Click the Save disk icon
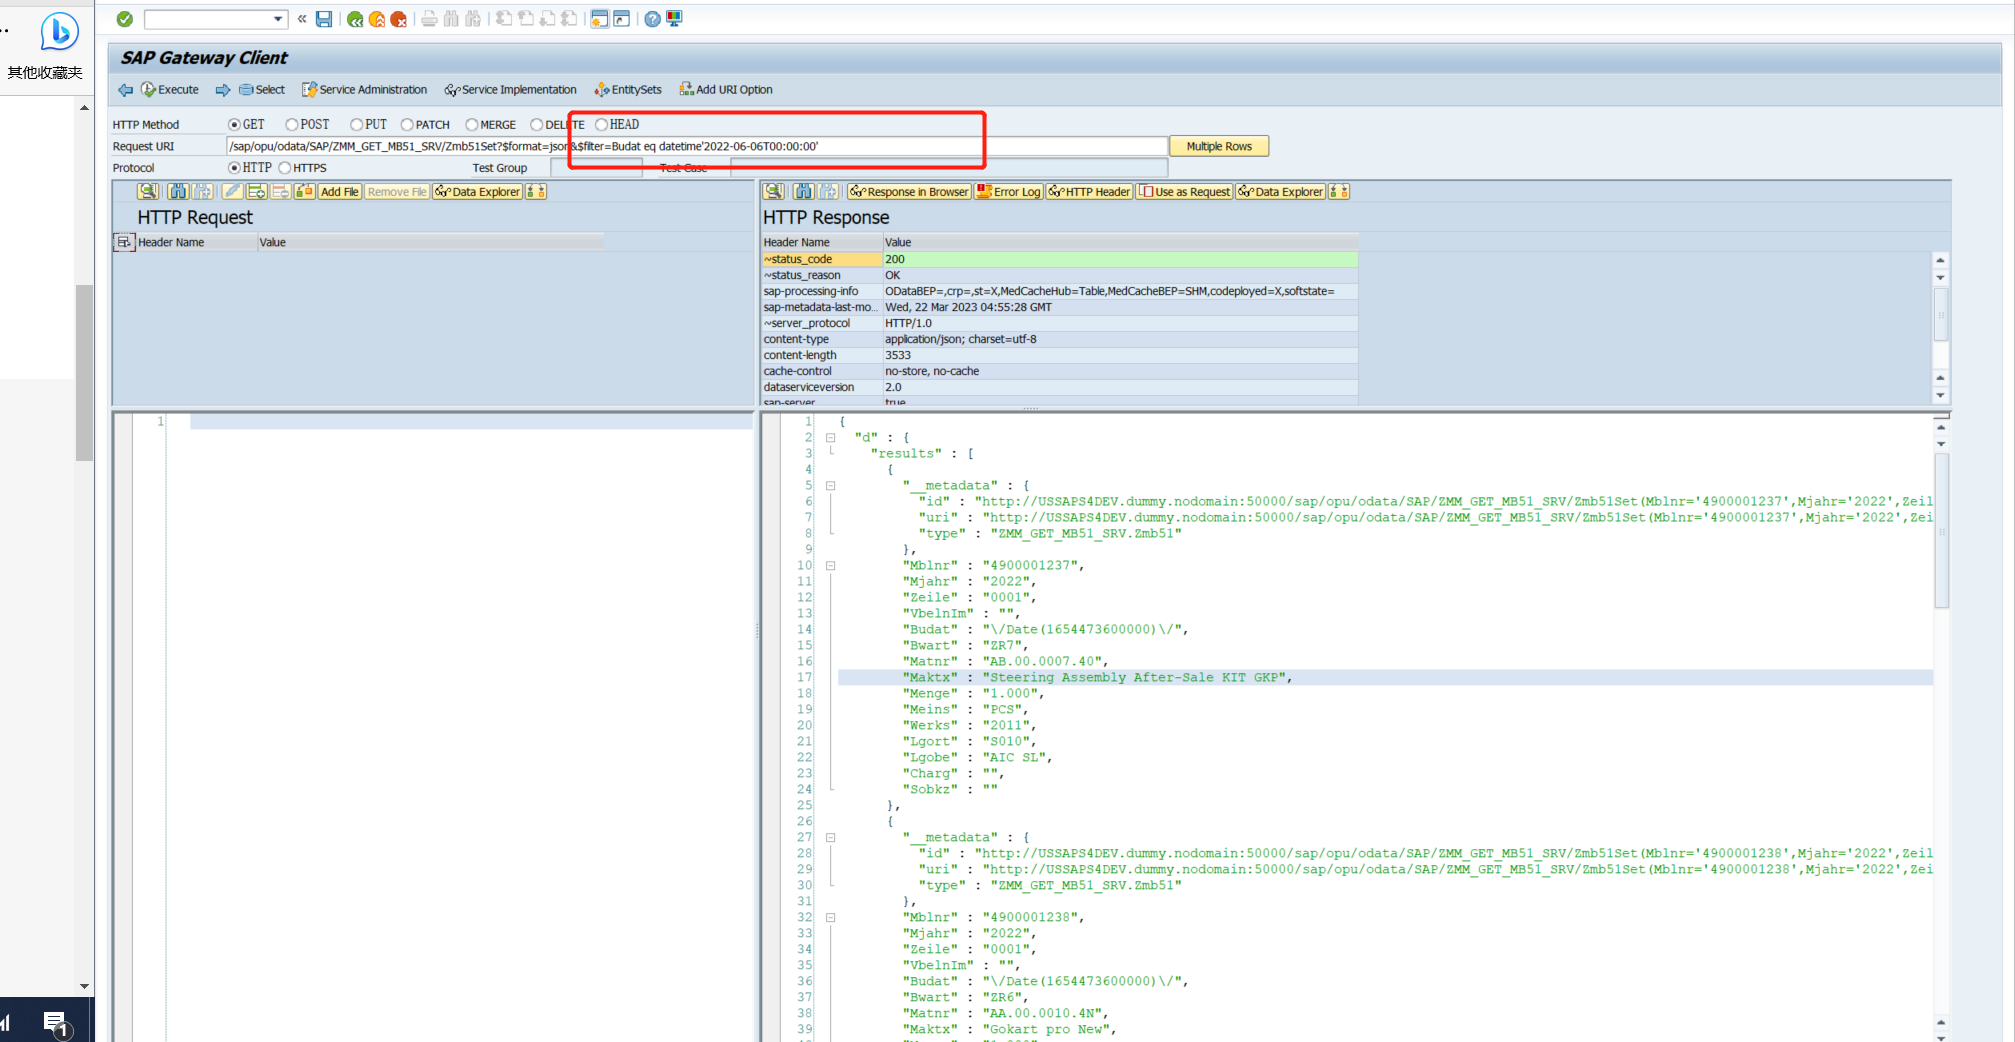Screen dimensions: 2015x1042 pos(324,19)
